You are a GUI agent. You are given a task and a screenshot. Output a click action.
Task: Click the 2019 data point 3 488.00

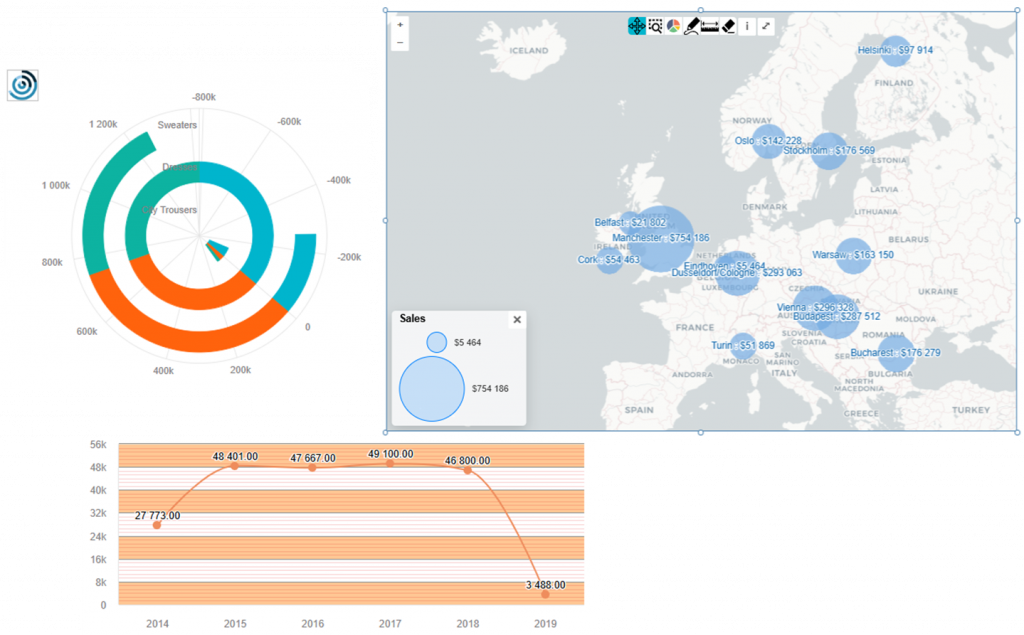[x=545, y=594]
